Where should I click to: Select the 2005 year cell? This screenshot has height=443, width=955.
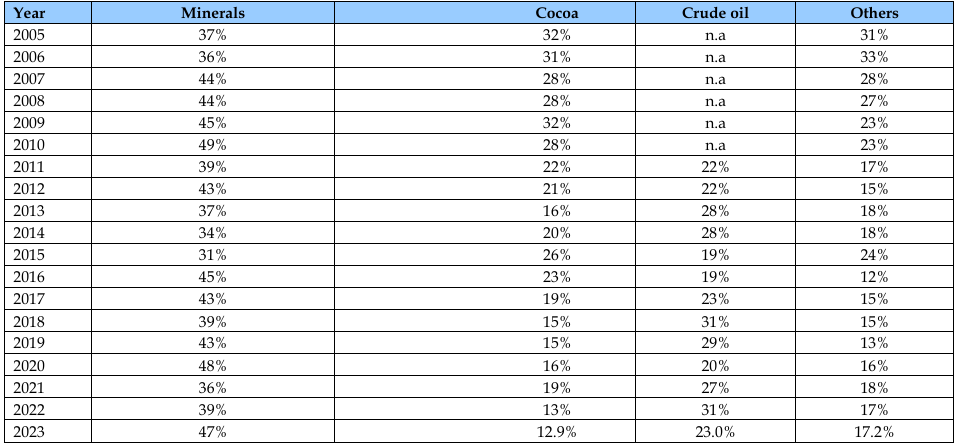tap(31, 35)
